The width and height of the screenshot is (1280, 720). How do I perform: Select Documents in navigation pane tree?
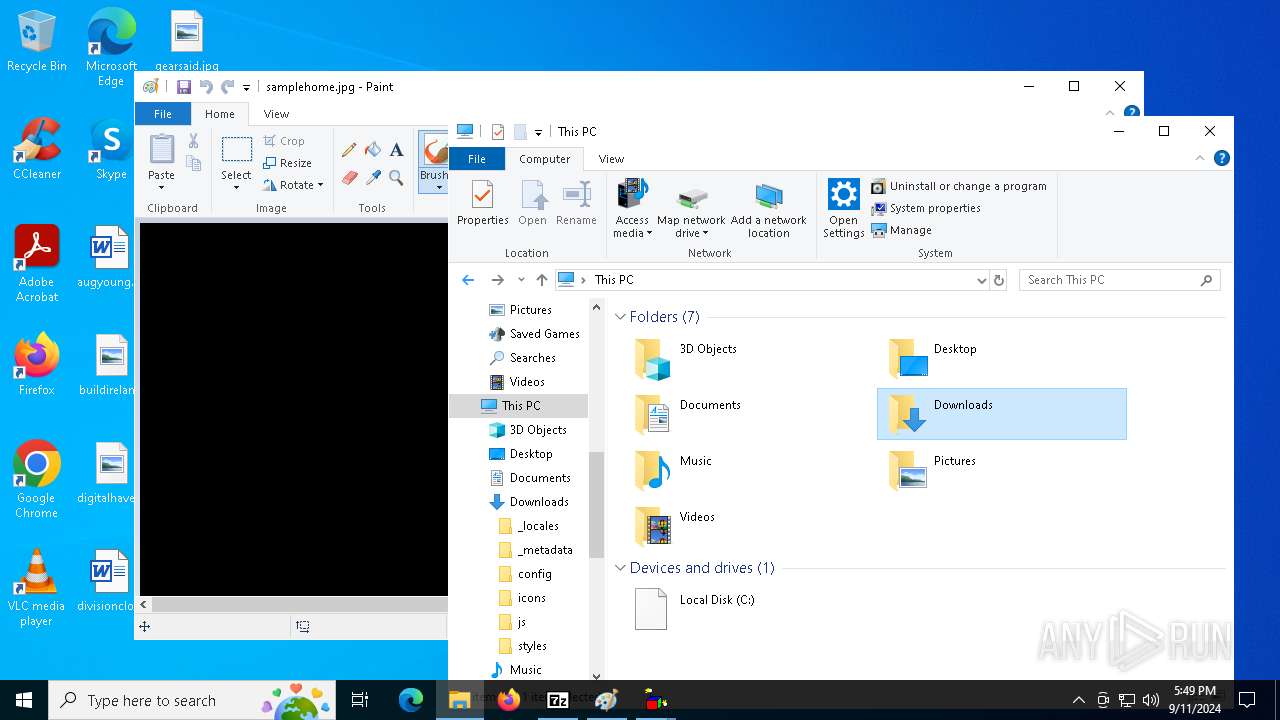[529, 478]
